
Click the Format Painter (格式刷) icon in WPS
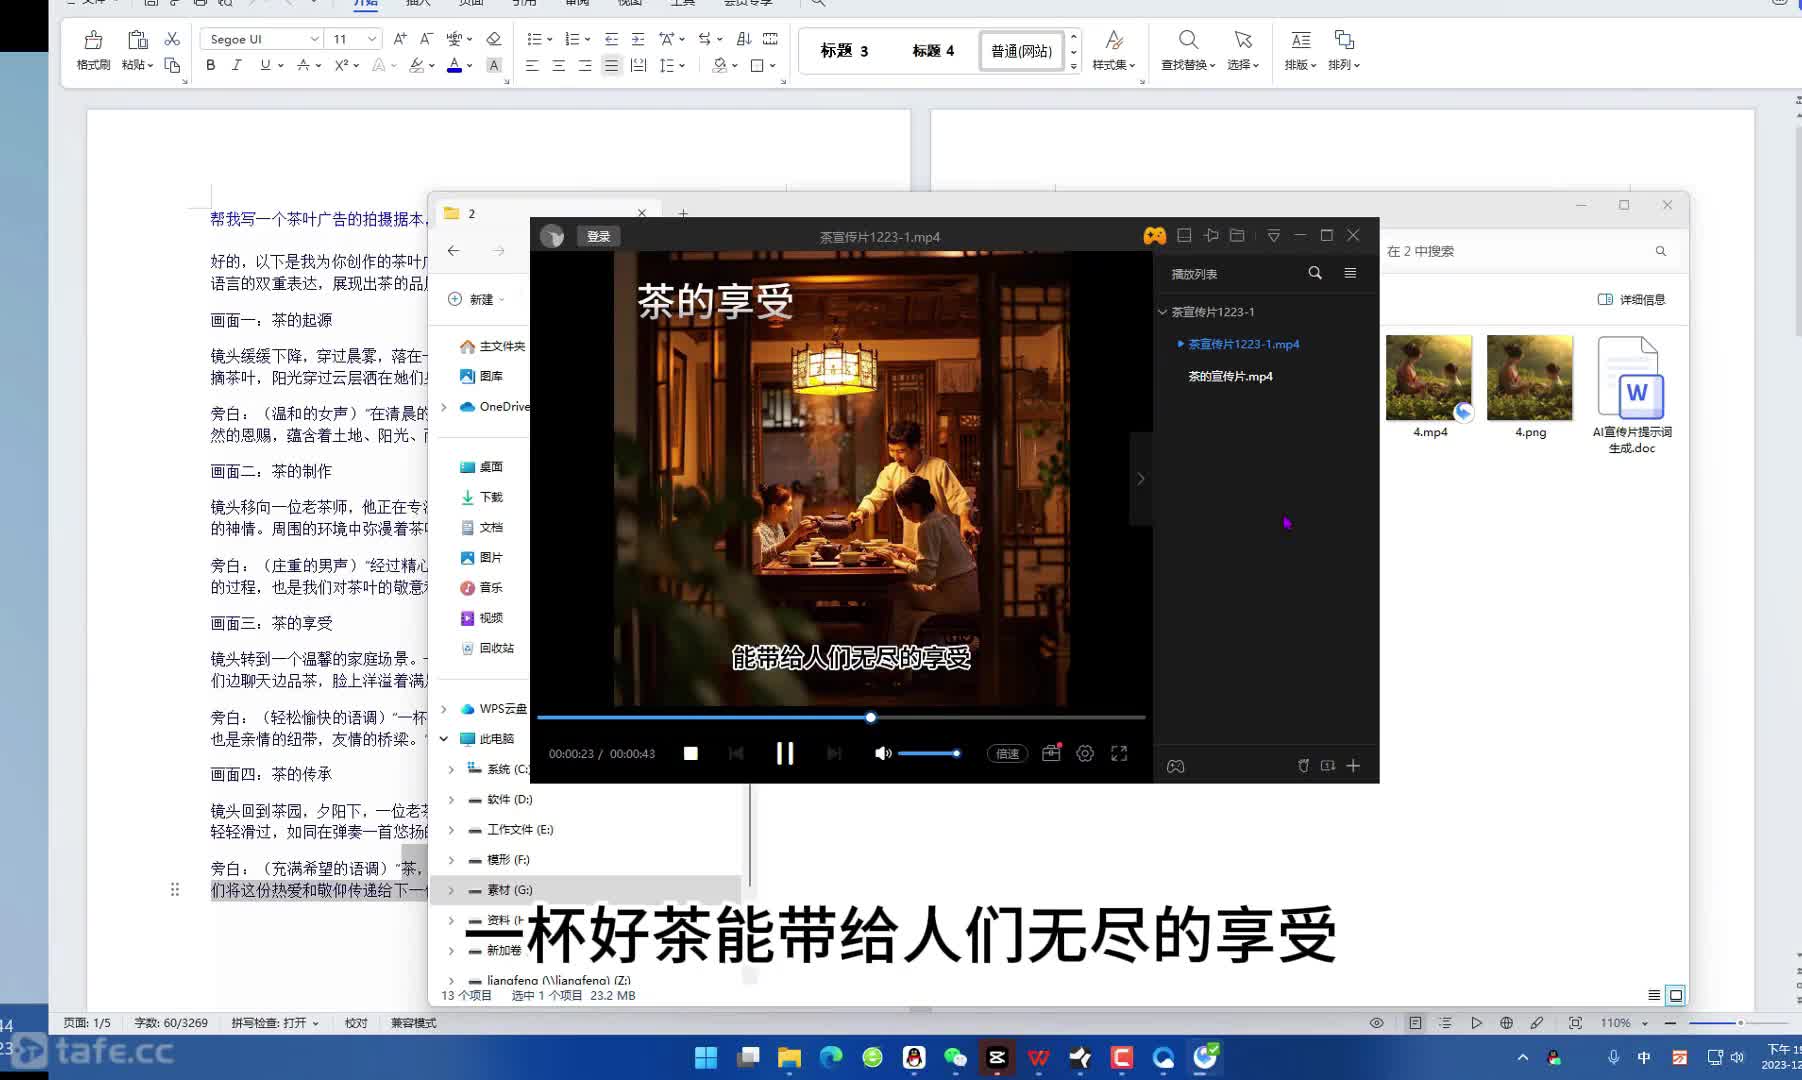pos(93,40)
